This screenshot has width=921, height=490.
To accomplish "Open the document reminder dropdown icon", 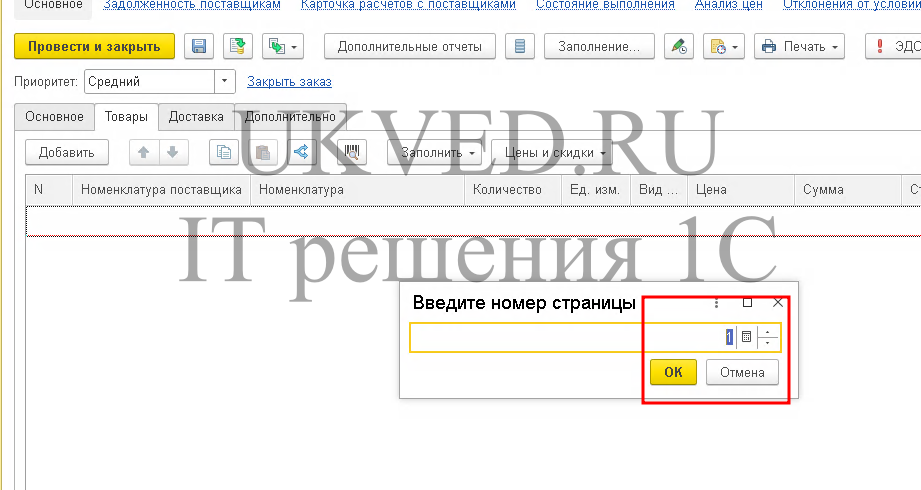I will [724, 46].
